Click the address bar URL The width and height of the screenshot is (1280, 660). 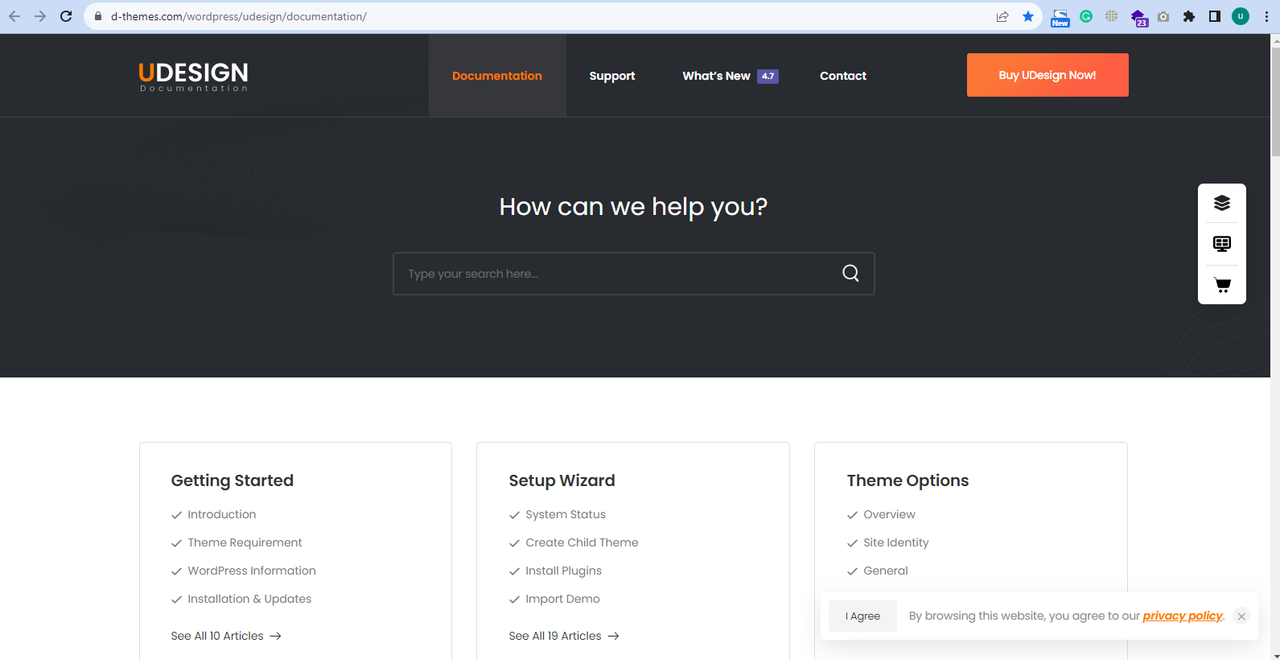point(238,16)
